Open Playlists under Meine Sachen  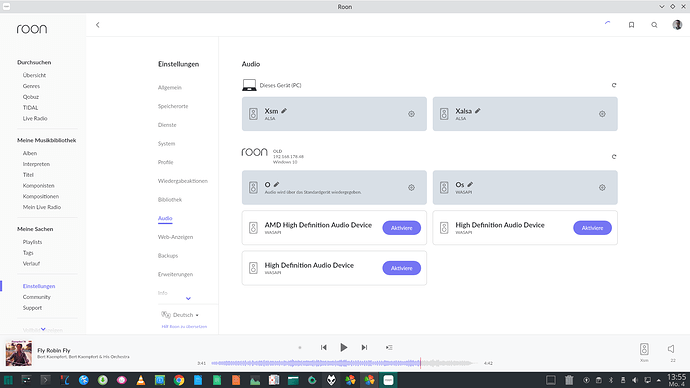point(33,242)
